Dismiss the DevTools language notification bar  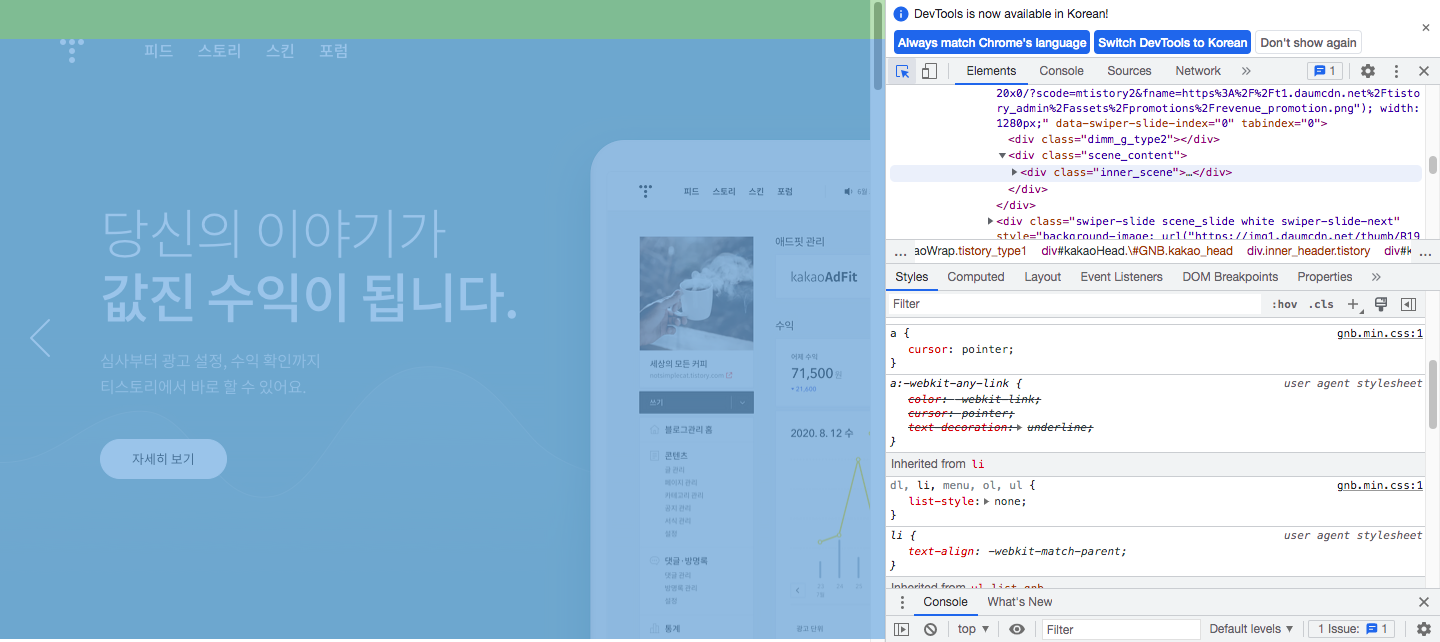tap(1426, 28)
